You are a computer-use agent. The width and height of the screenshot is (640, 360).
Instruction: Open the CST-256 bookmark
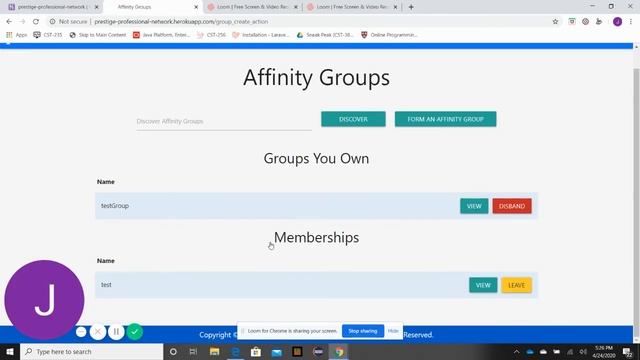[x=211, y=35]
